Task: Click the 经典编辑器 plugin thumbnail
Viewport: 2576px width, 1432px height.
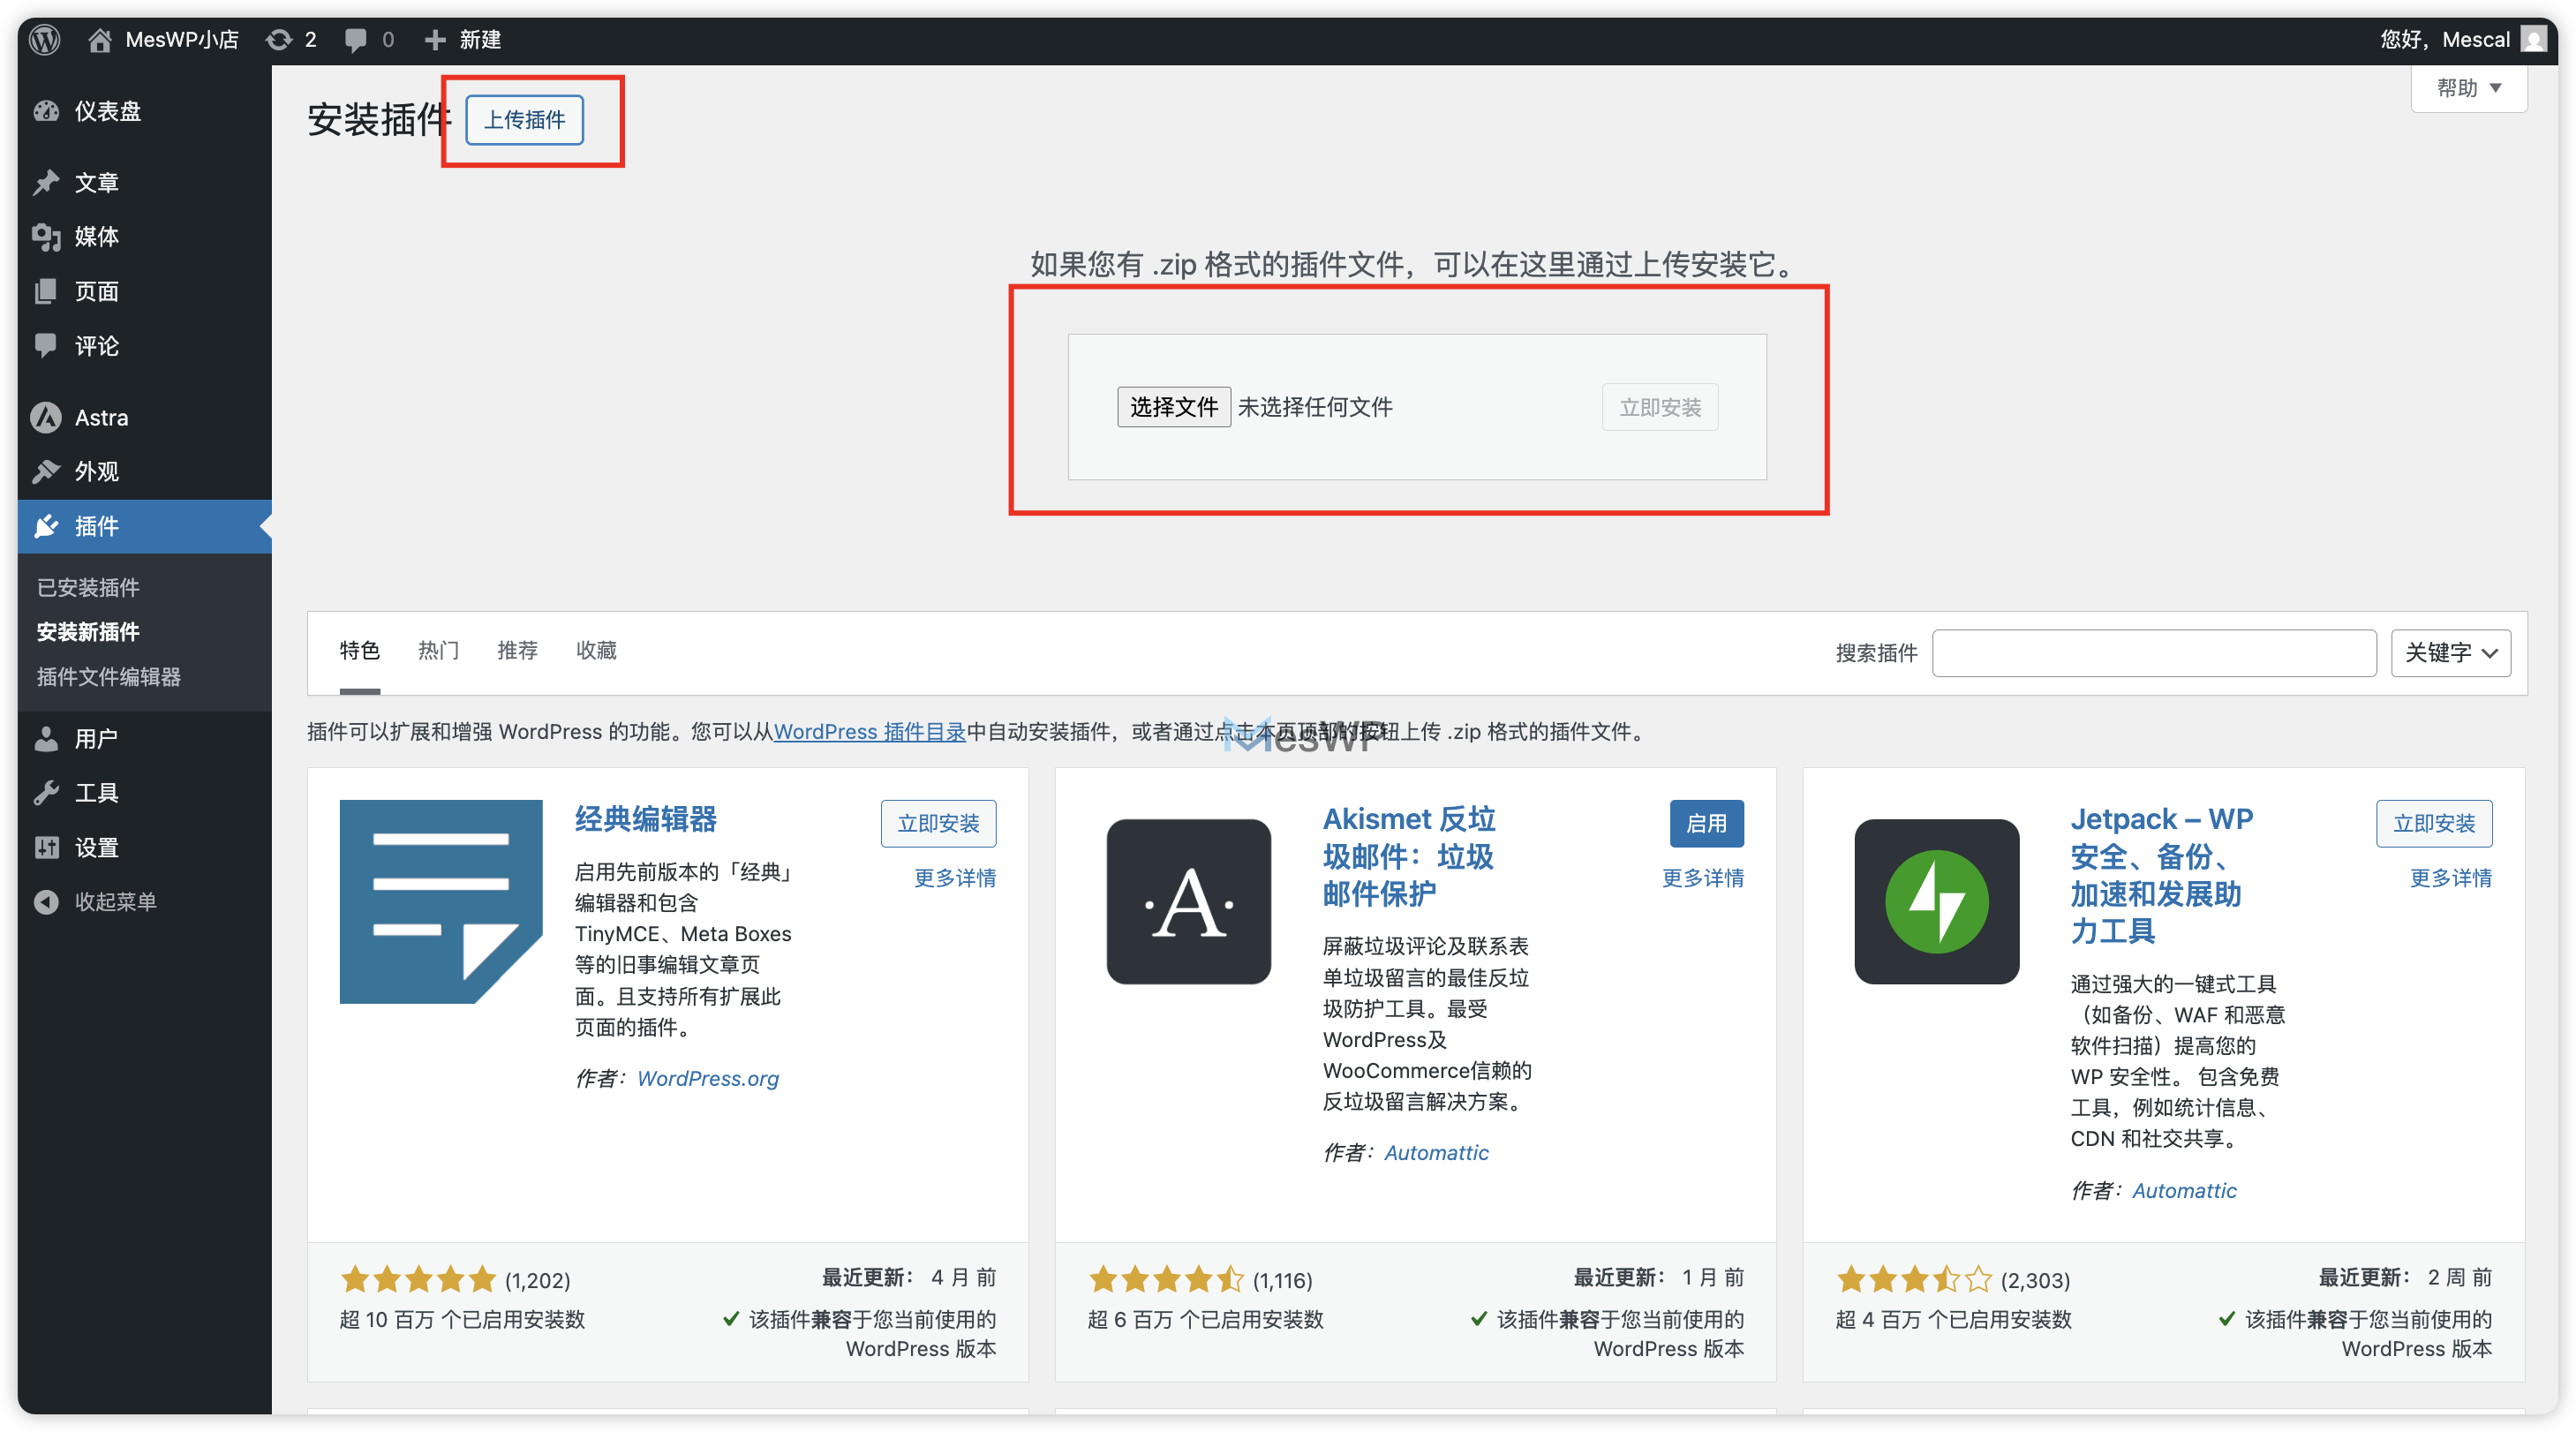Action: click(441, 901)
